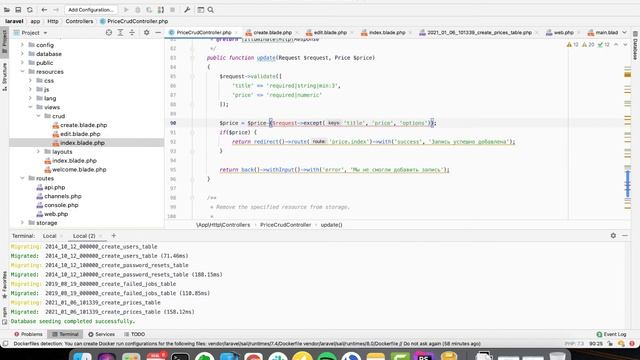Viewport: 640px width, 360px height.
Task: Open the Favorites tool window on left edge
Action: point(4,284)
